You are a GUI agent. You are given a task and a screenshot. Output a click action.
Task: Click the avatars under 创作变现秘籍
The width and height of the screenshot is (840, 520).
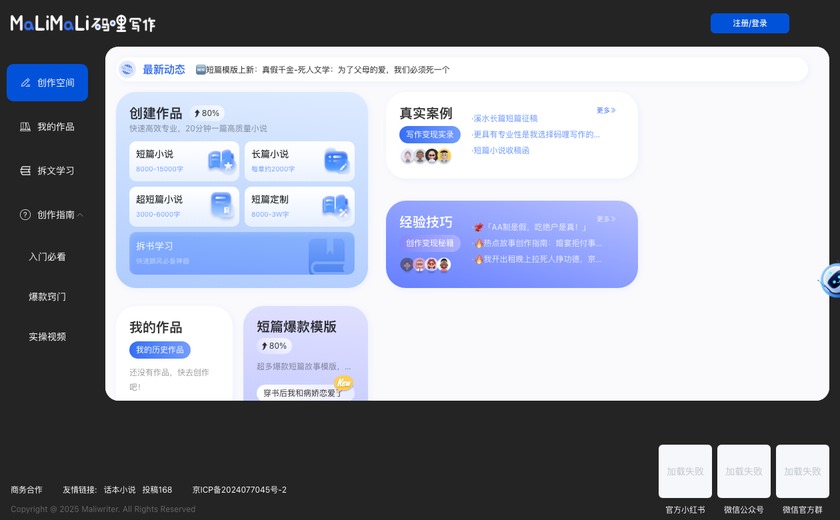coord(426,265)
